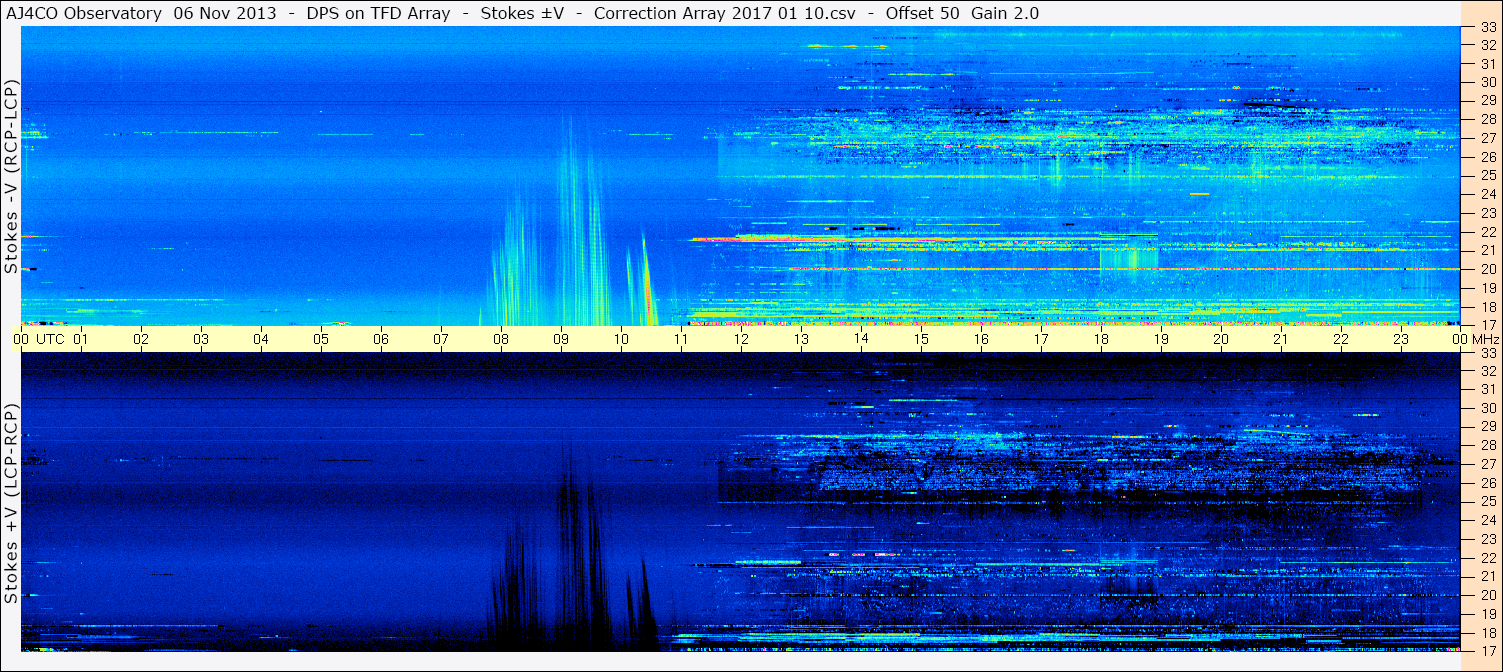Viewport: 1503px width, 672px height.
Task: Click the 15 hour marker on the UTC axis
Action: point(920,339)
